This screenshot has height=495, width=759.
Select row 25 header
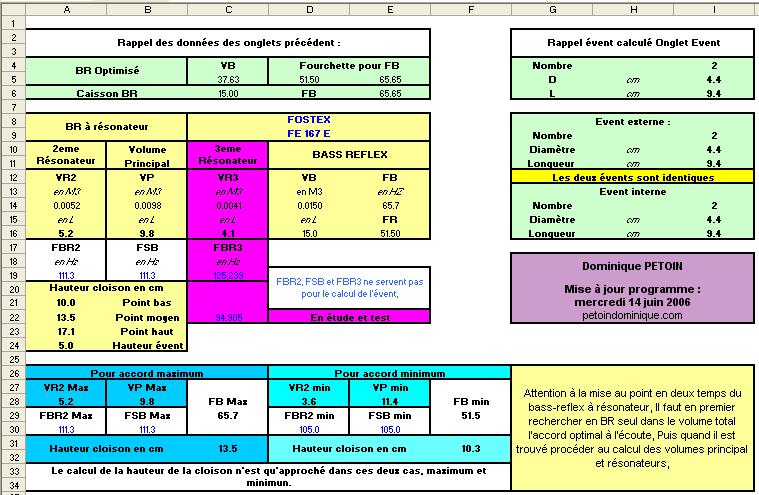click(x=13, y=359)
